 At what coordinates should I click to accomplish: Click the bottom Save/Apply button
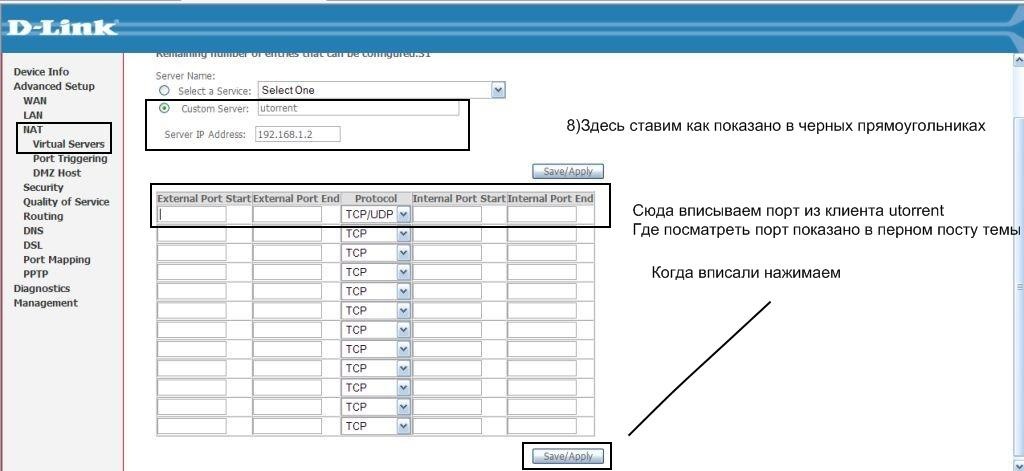point(568,456)
